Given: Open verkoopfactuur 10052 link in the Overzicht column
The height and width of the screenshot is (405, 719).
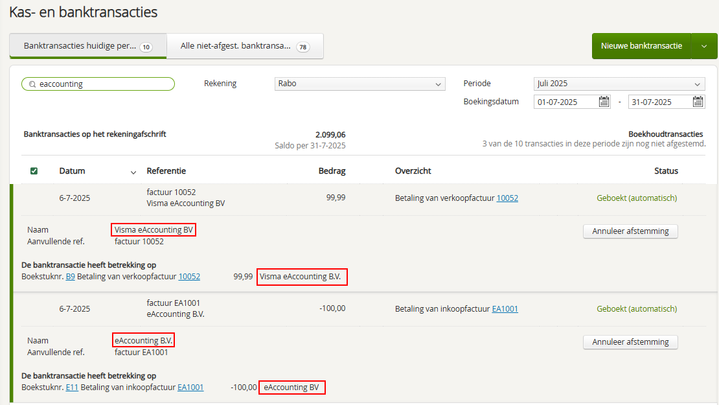Looking at the screenshot, I should (507, 198).
